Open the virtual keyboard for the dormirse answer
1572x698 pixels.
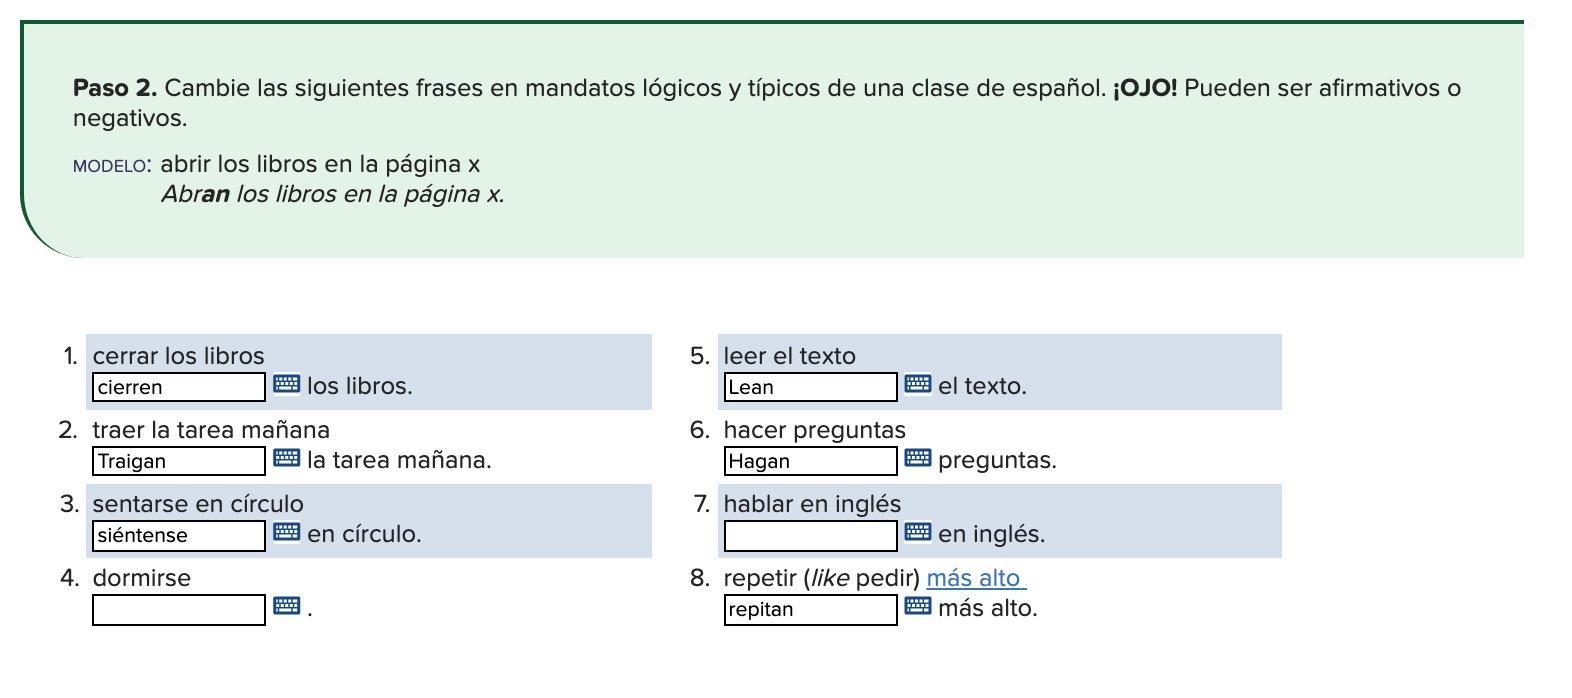(x=289, y=606)
